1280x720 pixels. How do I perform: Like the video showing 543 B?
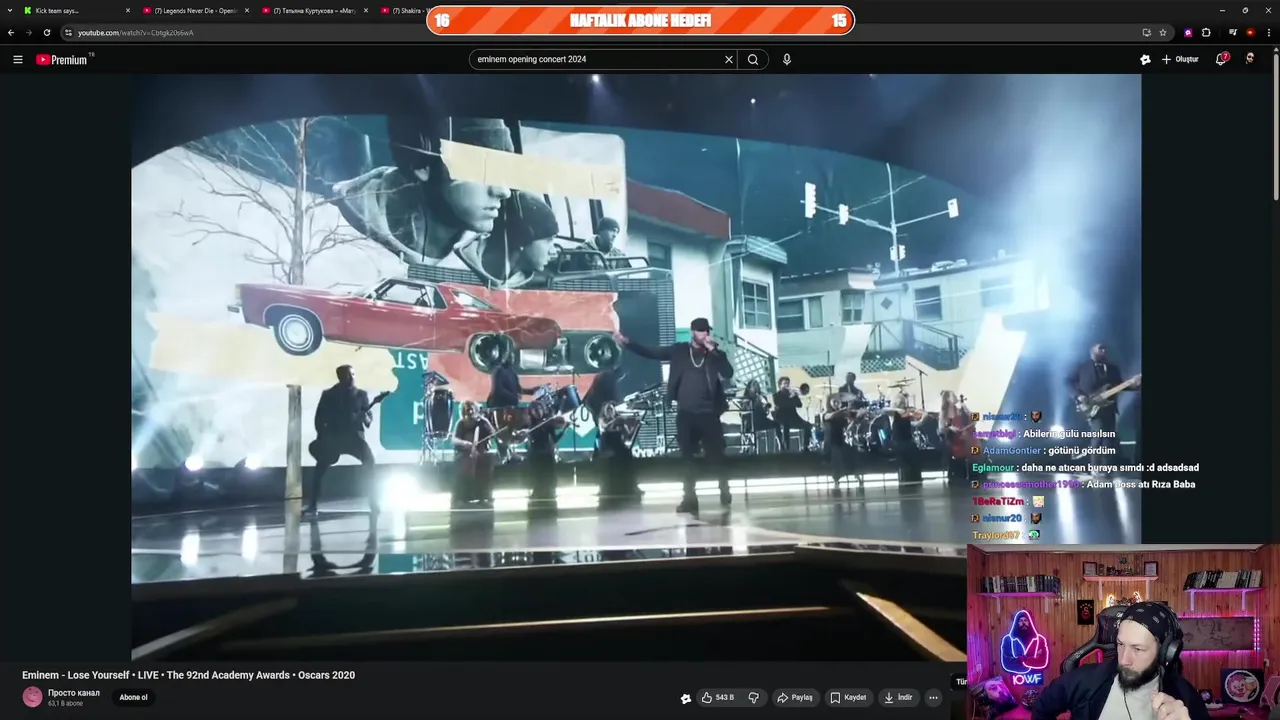coord(718,697)
